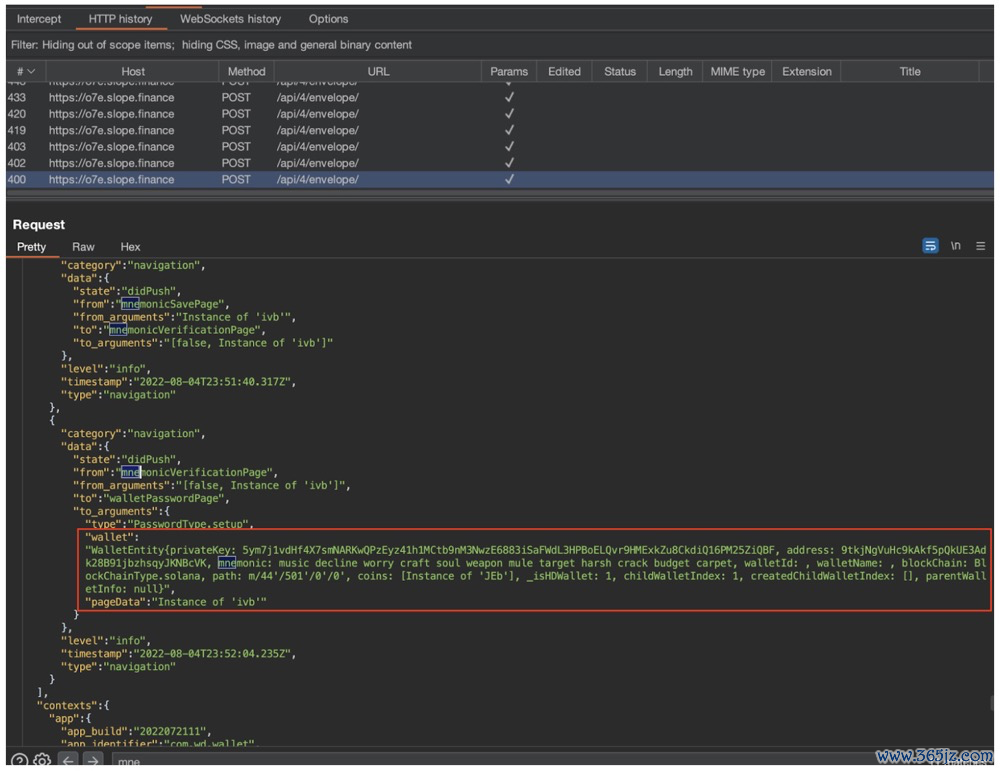Screen dimensions: 1000x771
Task: Click the sort arrow in # column
Action: 31,72
